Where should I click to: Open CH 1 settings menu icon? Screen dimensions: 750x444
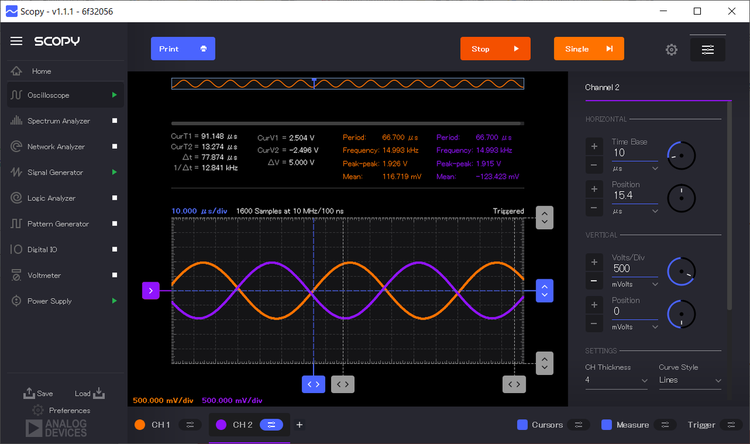click(x=190, y=425)
